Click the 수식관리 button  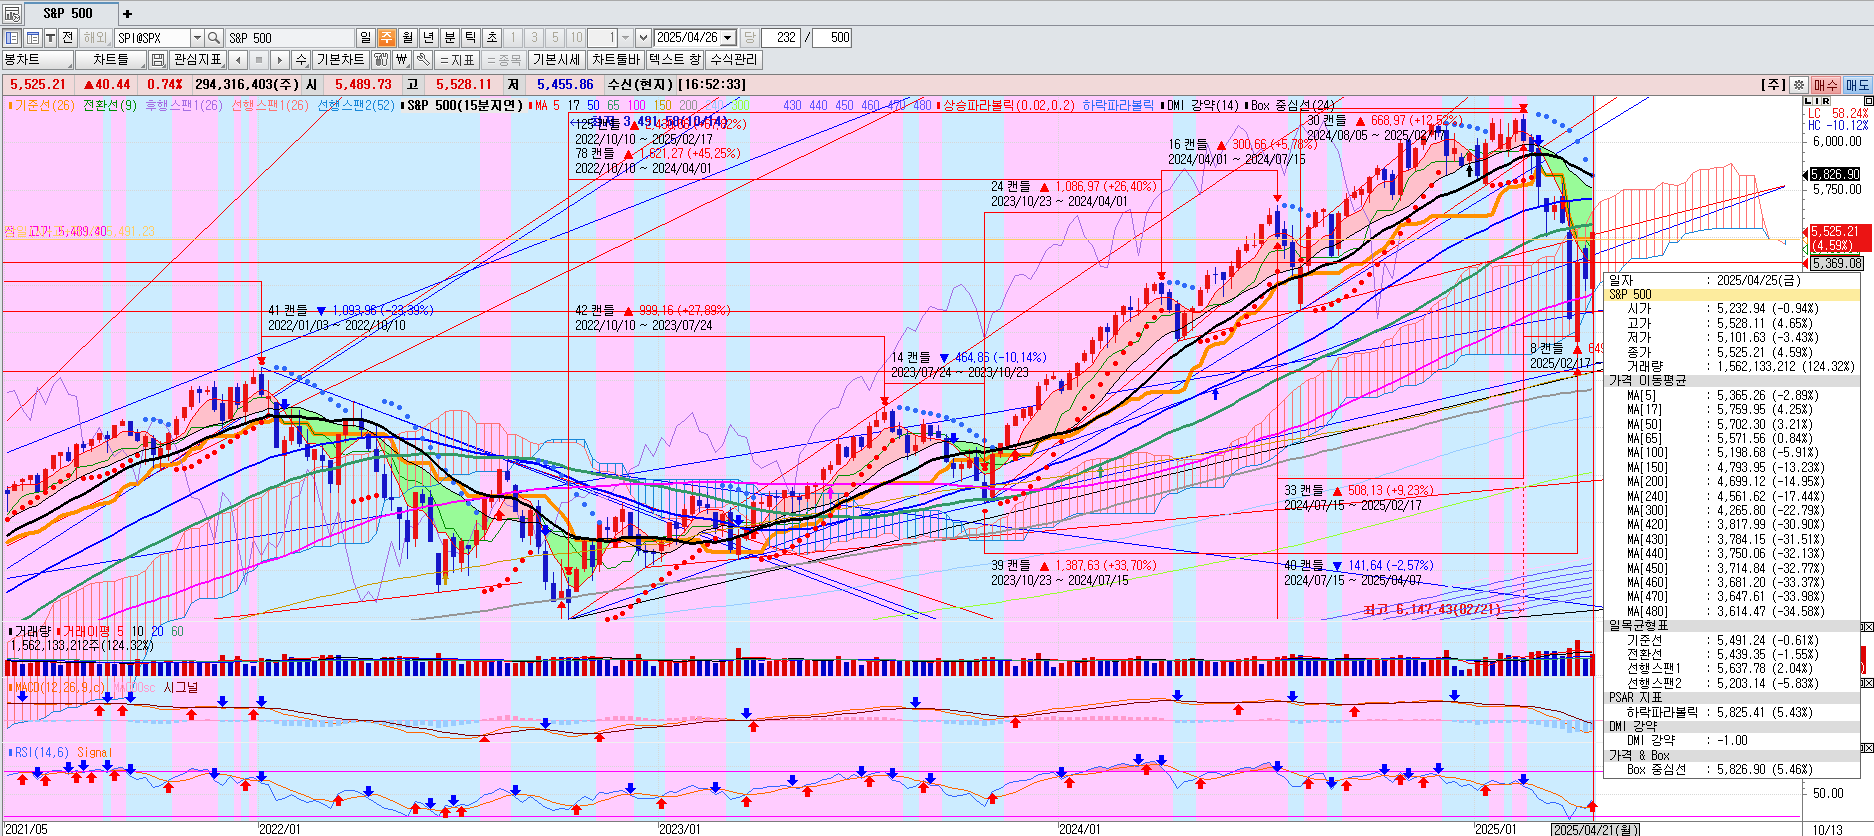[734, 60]
